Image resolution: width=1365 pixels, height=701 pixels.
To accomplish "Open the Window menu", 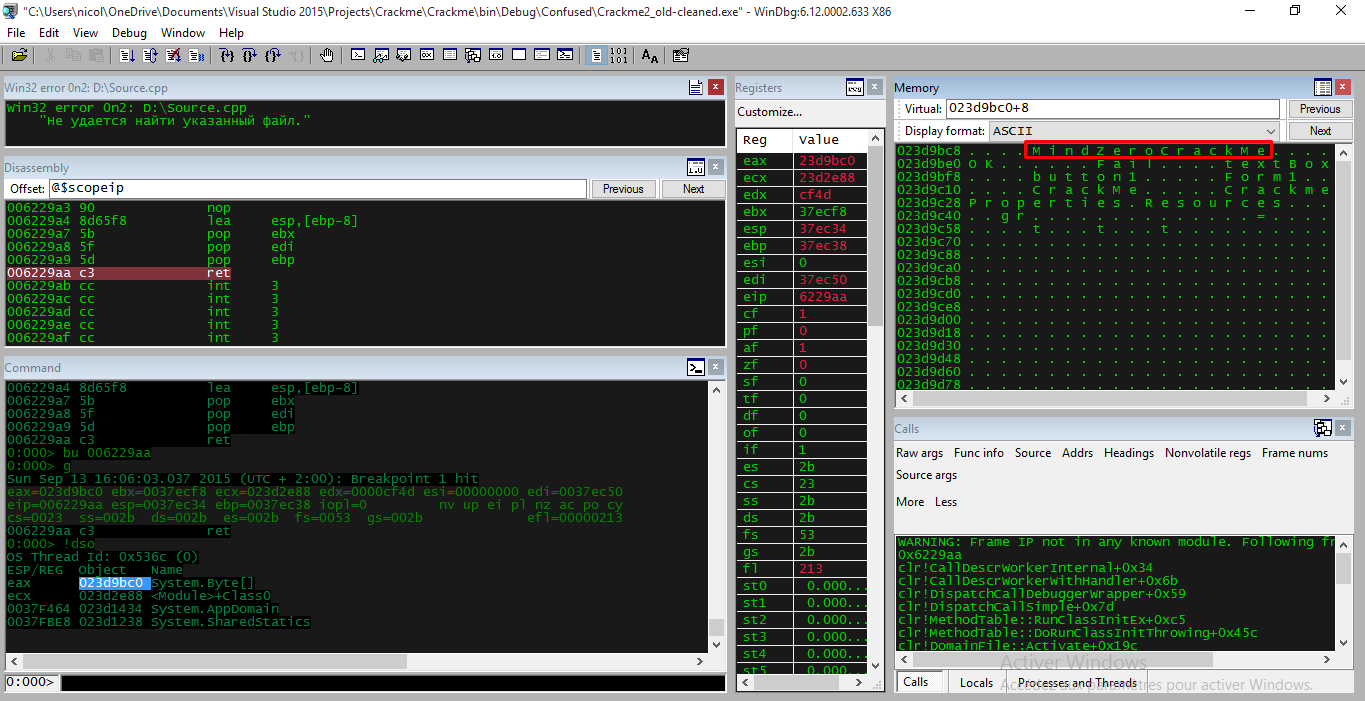I will (x=183, y=33).
